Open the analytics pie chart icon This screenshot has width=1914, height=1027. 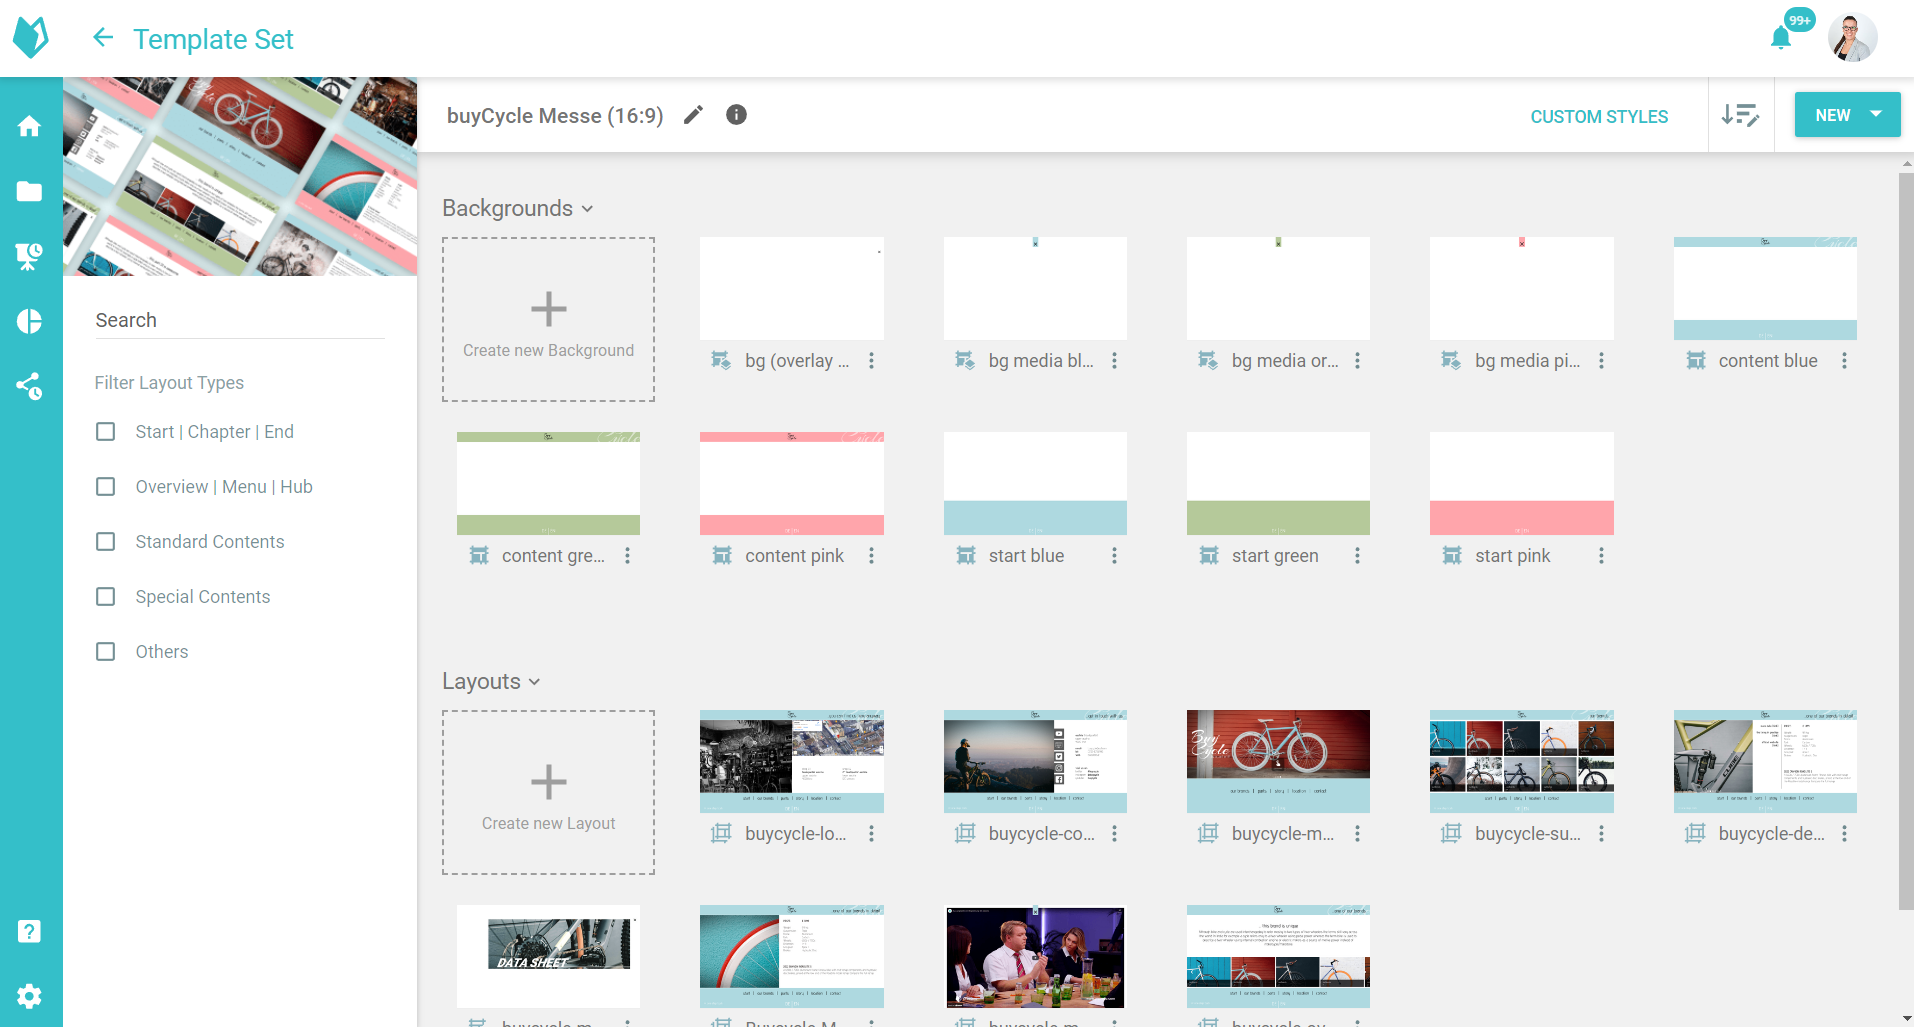coord(30,321)
